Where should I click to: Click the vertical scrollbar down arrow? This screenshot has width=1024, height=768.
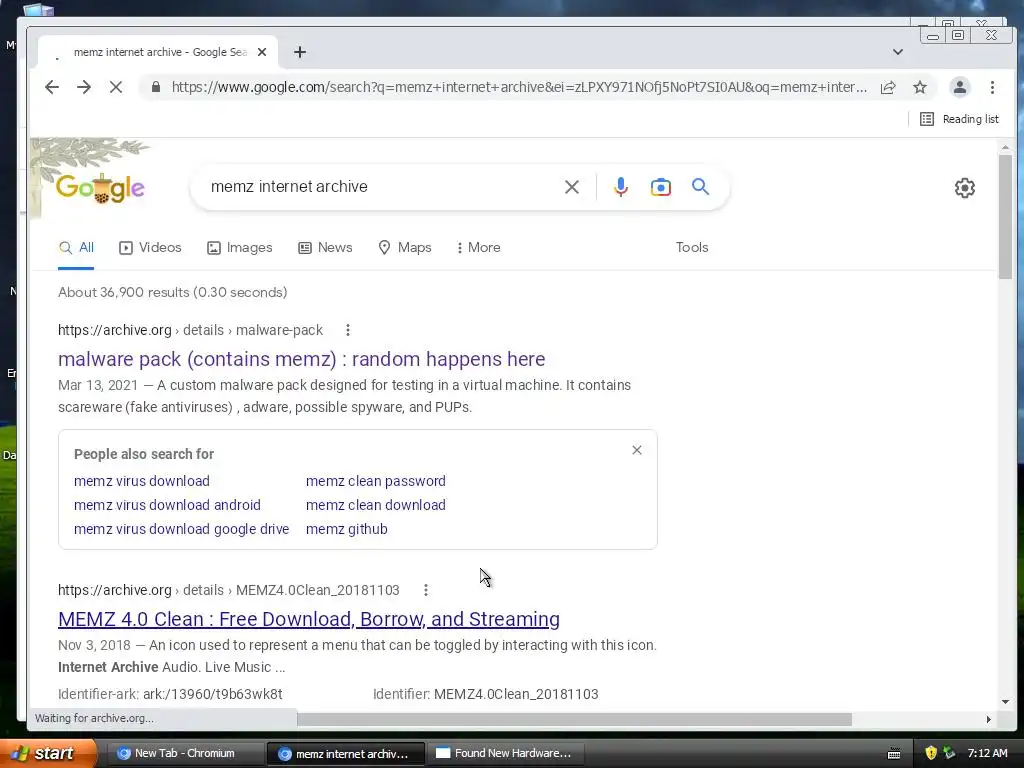(1005, 702)
